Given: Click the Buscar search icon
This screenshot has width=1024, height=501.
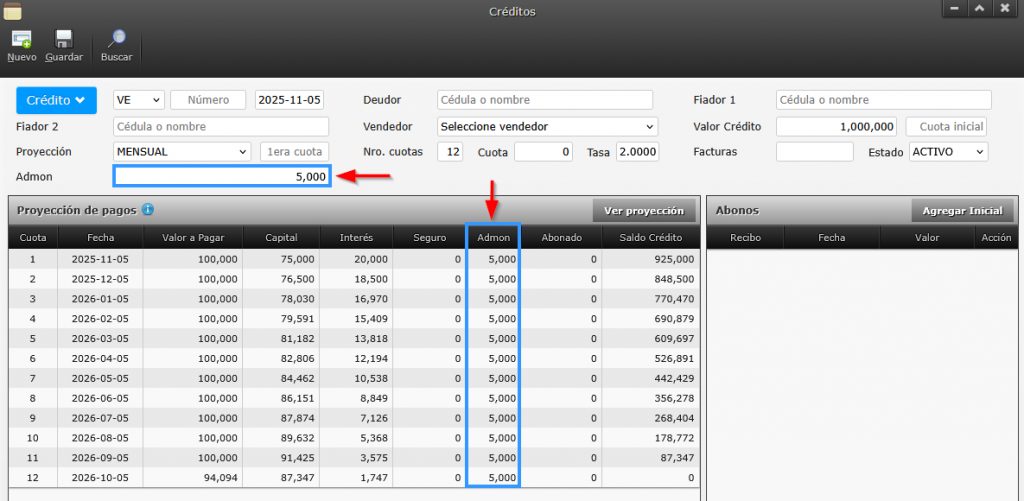Looking at the screenshot, I should 117,40.
